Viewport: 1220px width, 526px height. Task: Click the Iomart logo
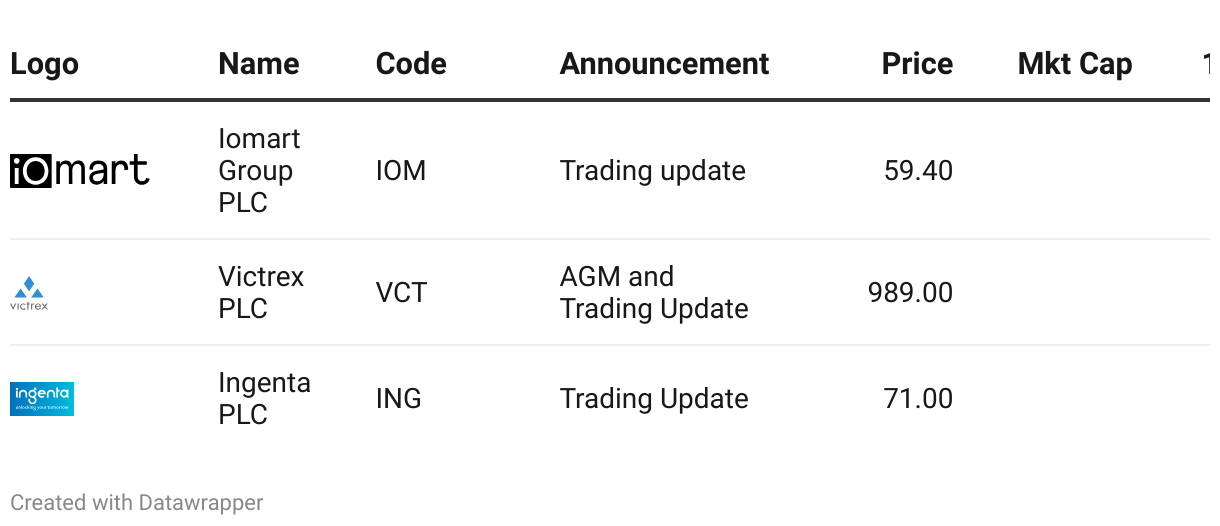80,171
